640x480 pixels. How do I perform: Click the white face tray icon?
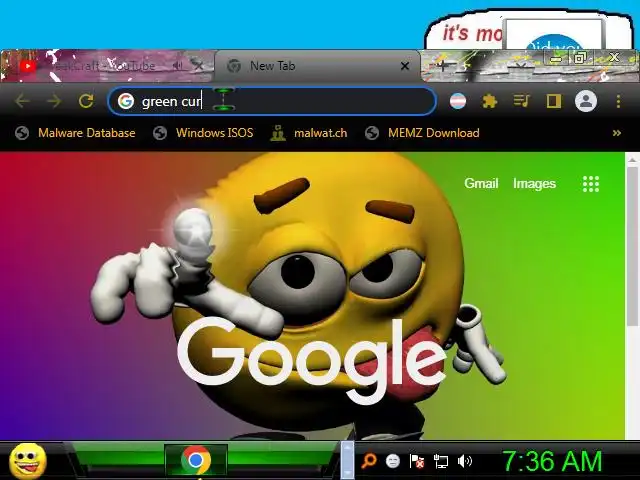393,461
